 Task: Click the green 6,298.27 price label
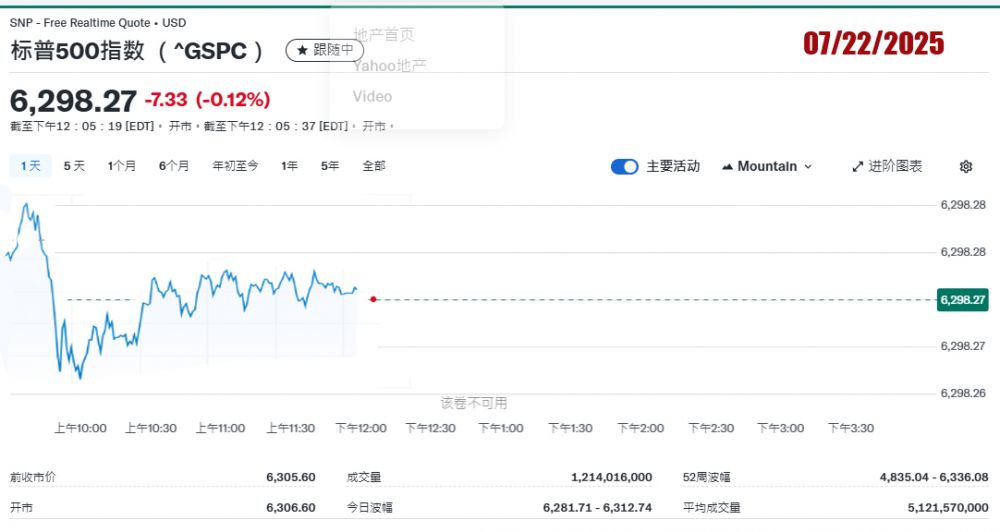962,299
